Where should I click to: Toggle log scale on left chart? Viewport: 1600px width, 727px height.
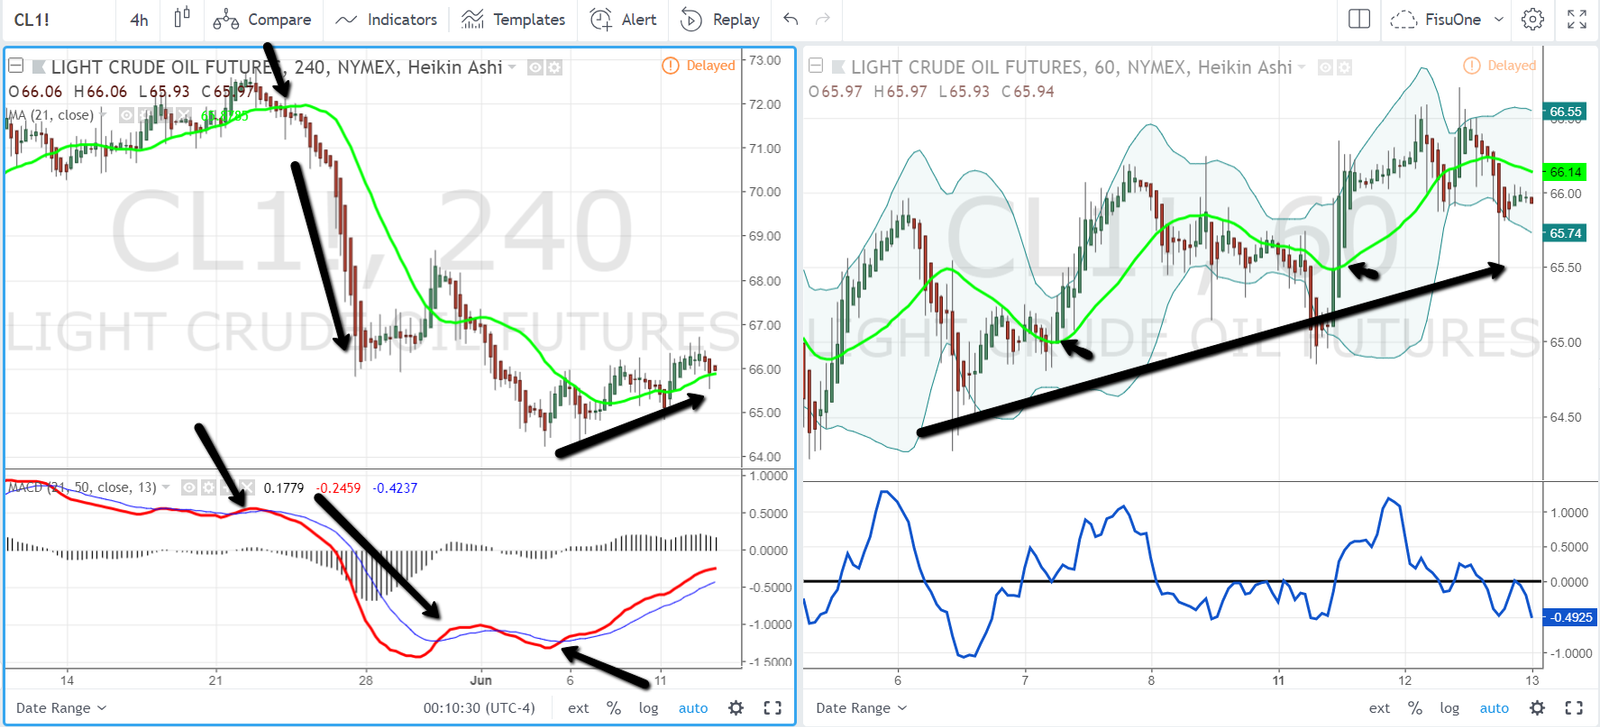pos(648,708)
